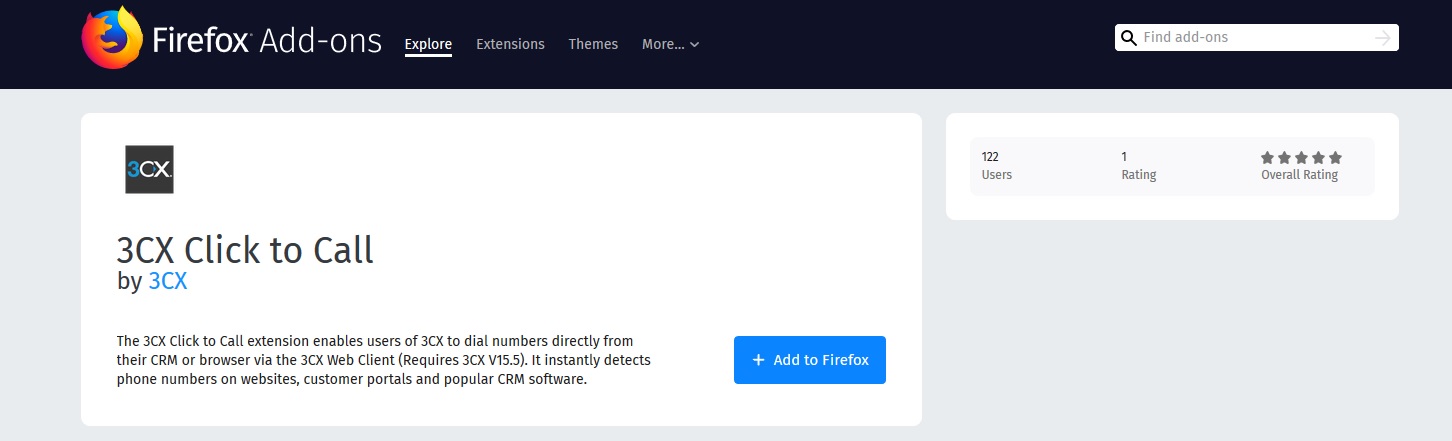Go to the Extensions section
The width and height of the screenshot is (1452, 441).
point(510,44)
